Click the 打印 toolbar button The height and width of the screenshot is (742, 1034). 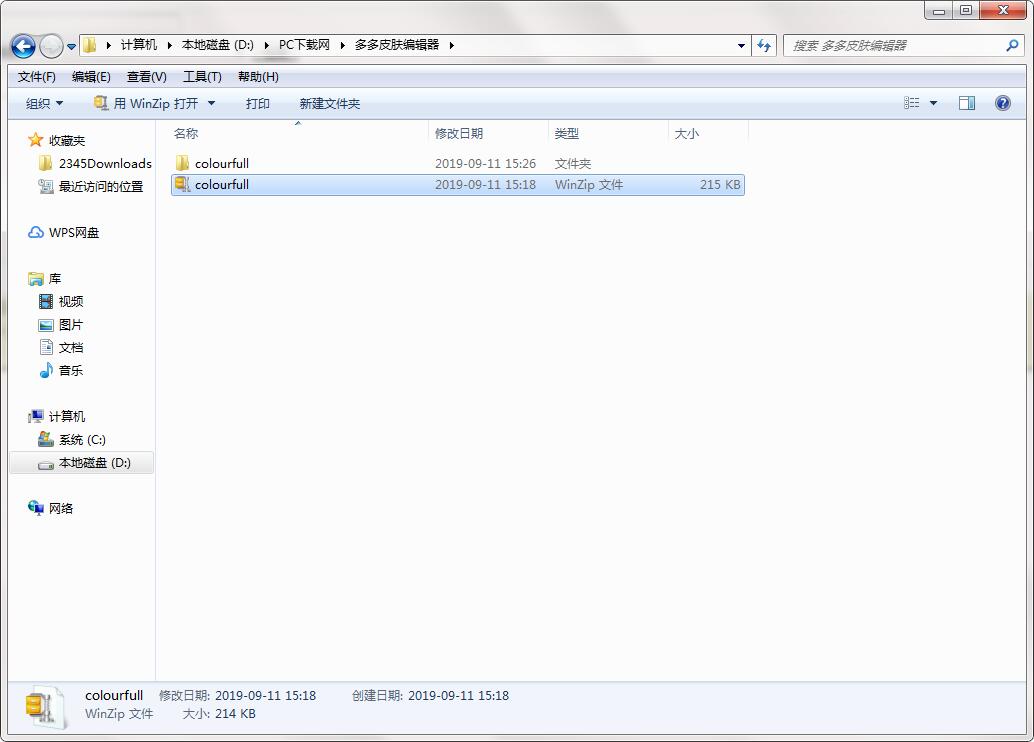click(x=257, y=104)
